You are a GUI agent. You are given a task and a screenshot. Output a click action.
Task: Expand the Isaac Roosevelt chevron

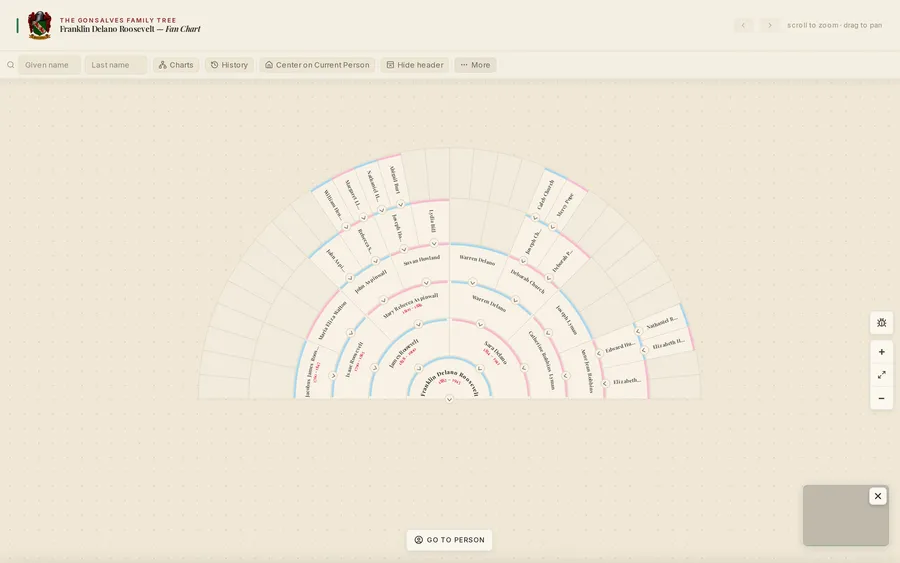pyautogui.click(x=374, y=367)
